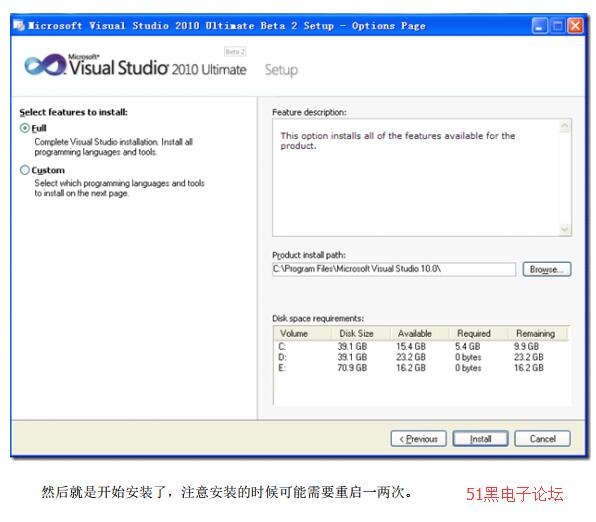This screenshot has width=596, height=522.
Task: Click the 'Complete Visual Studio installation' description
Action: pyautogui.click(x=114, y=147)
